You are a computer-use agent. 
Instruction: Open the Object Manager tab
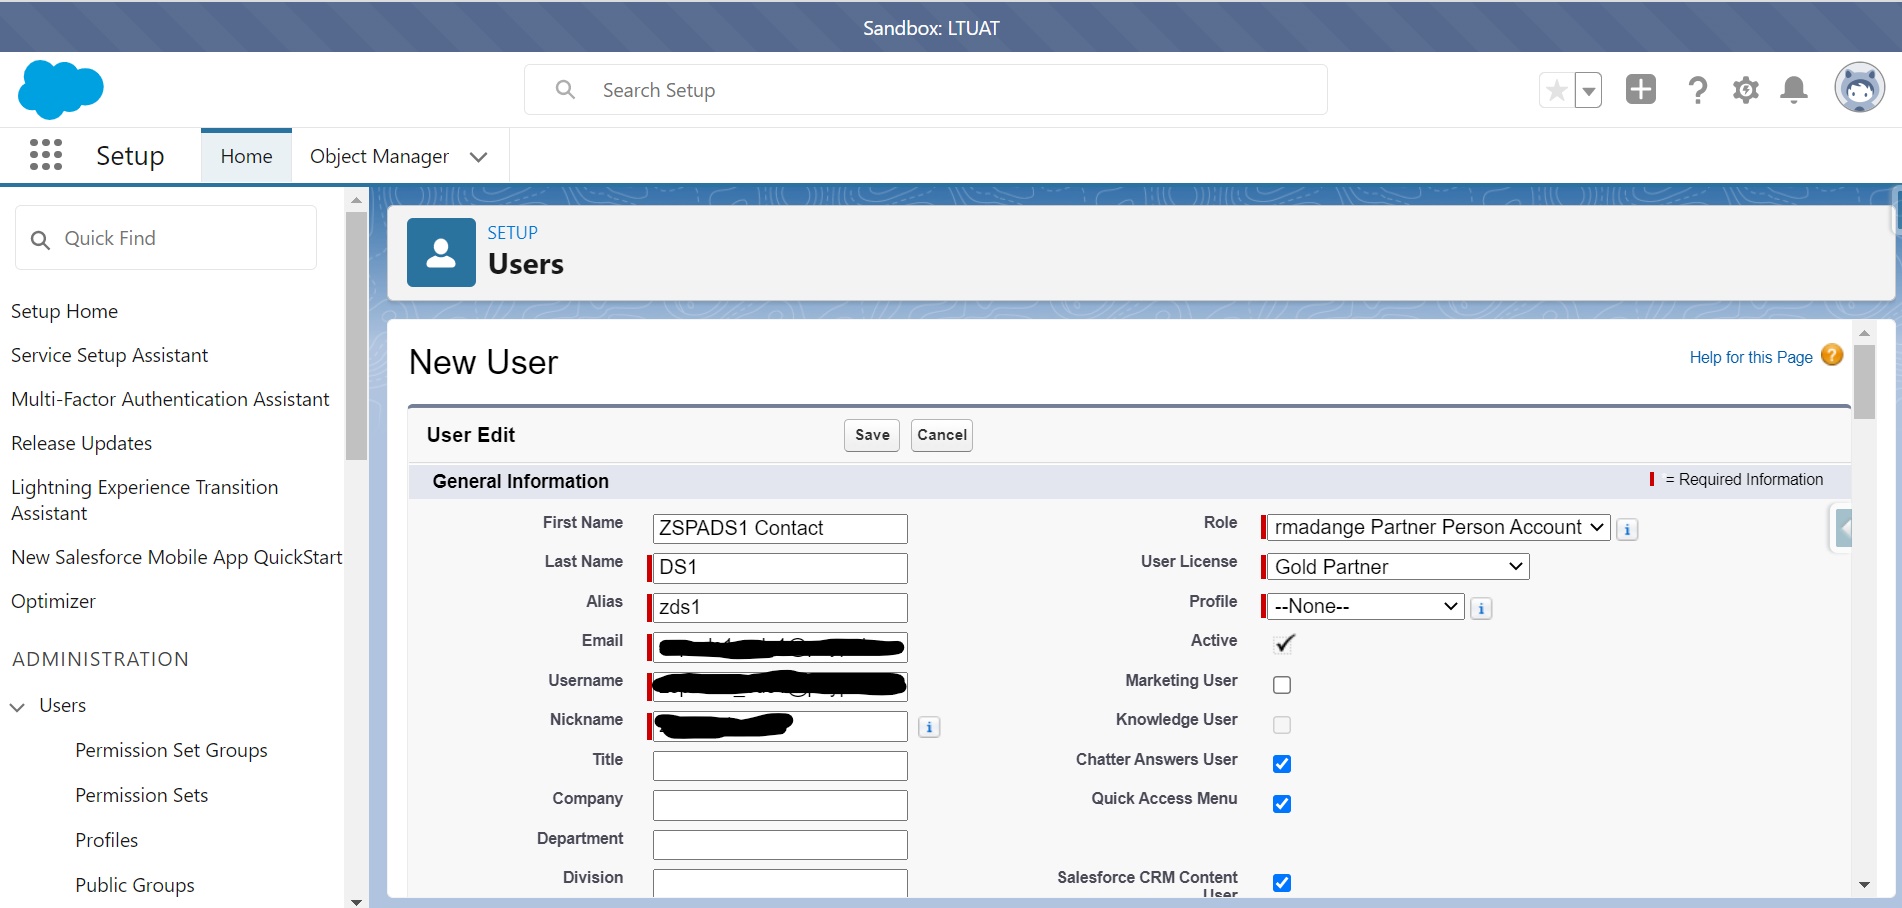click(x=379, y=157)
